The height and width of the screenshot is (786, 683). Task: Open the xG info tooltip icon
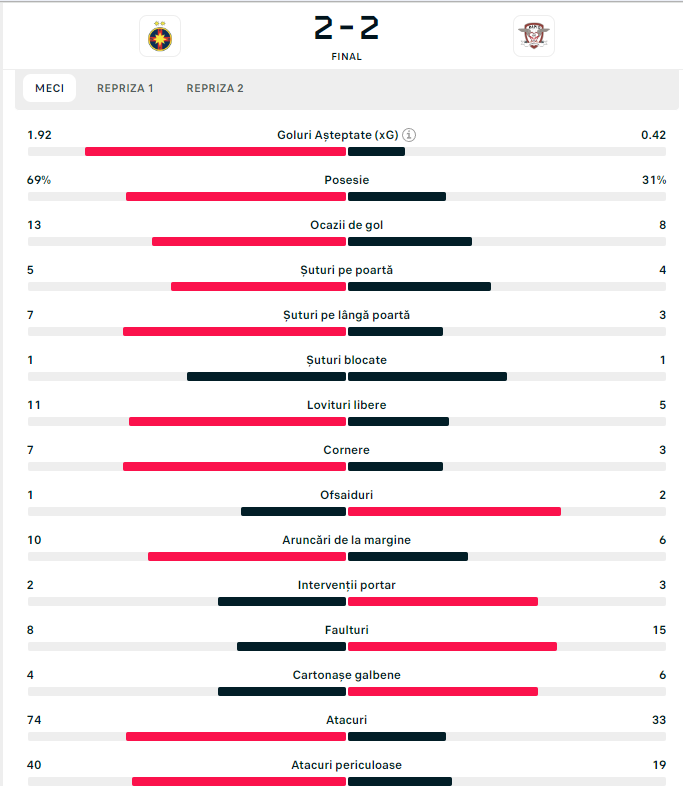(410, 135)
